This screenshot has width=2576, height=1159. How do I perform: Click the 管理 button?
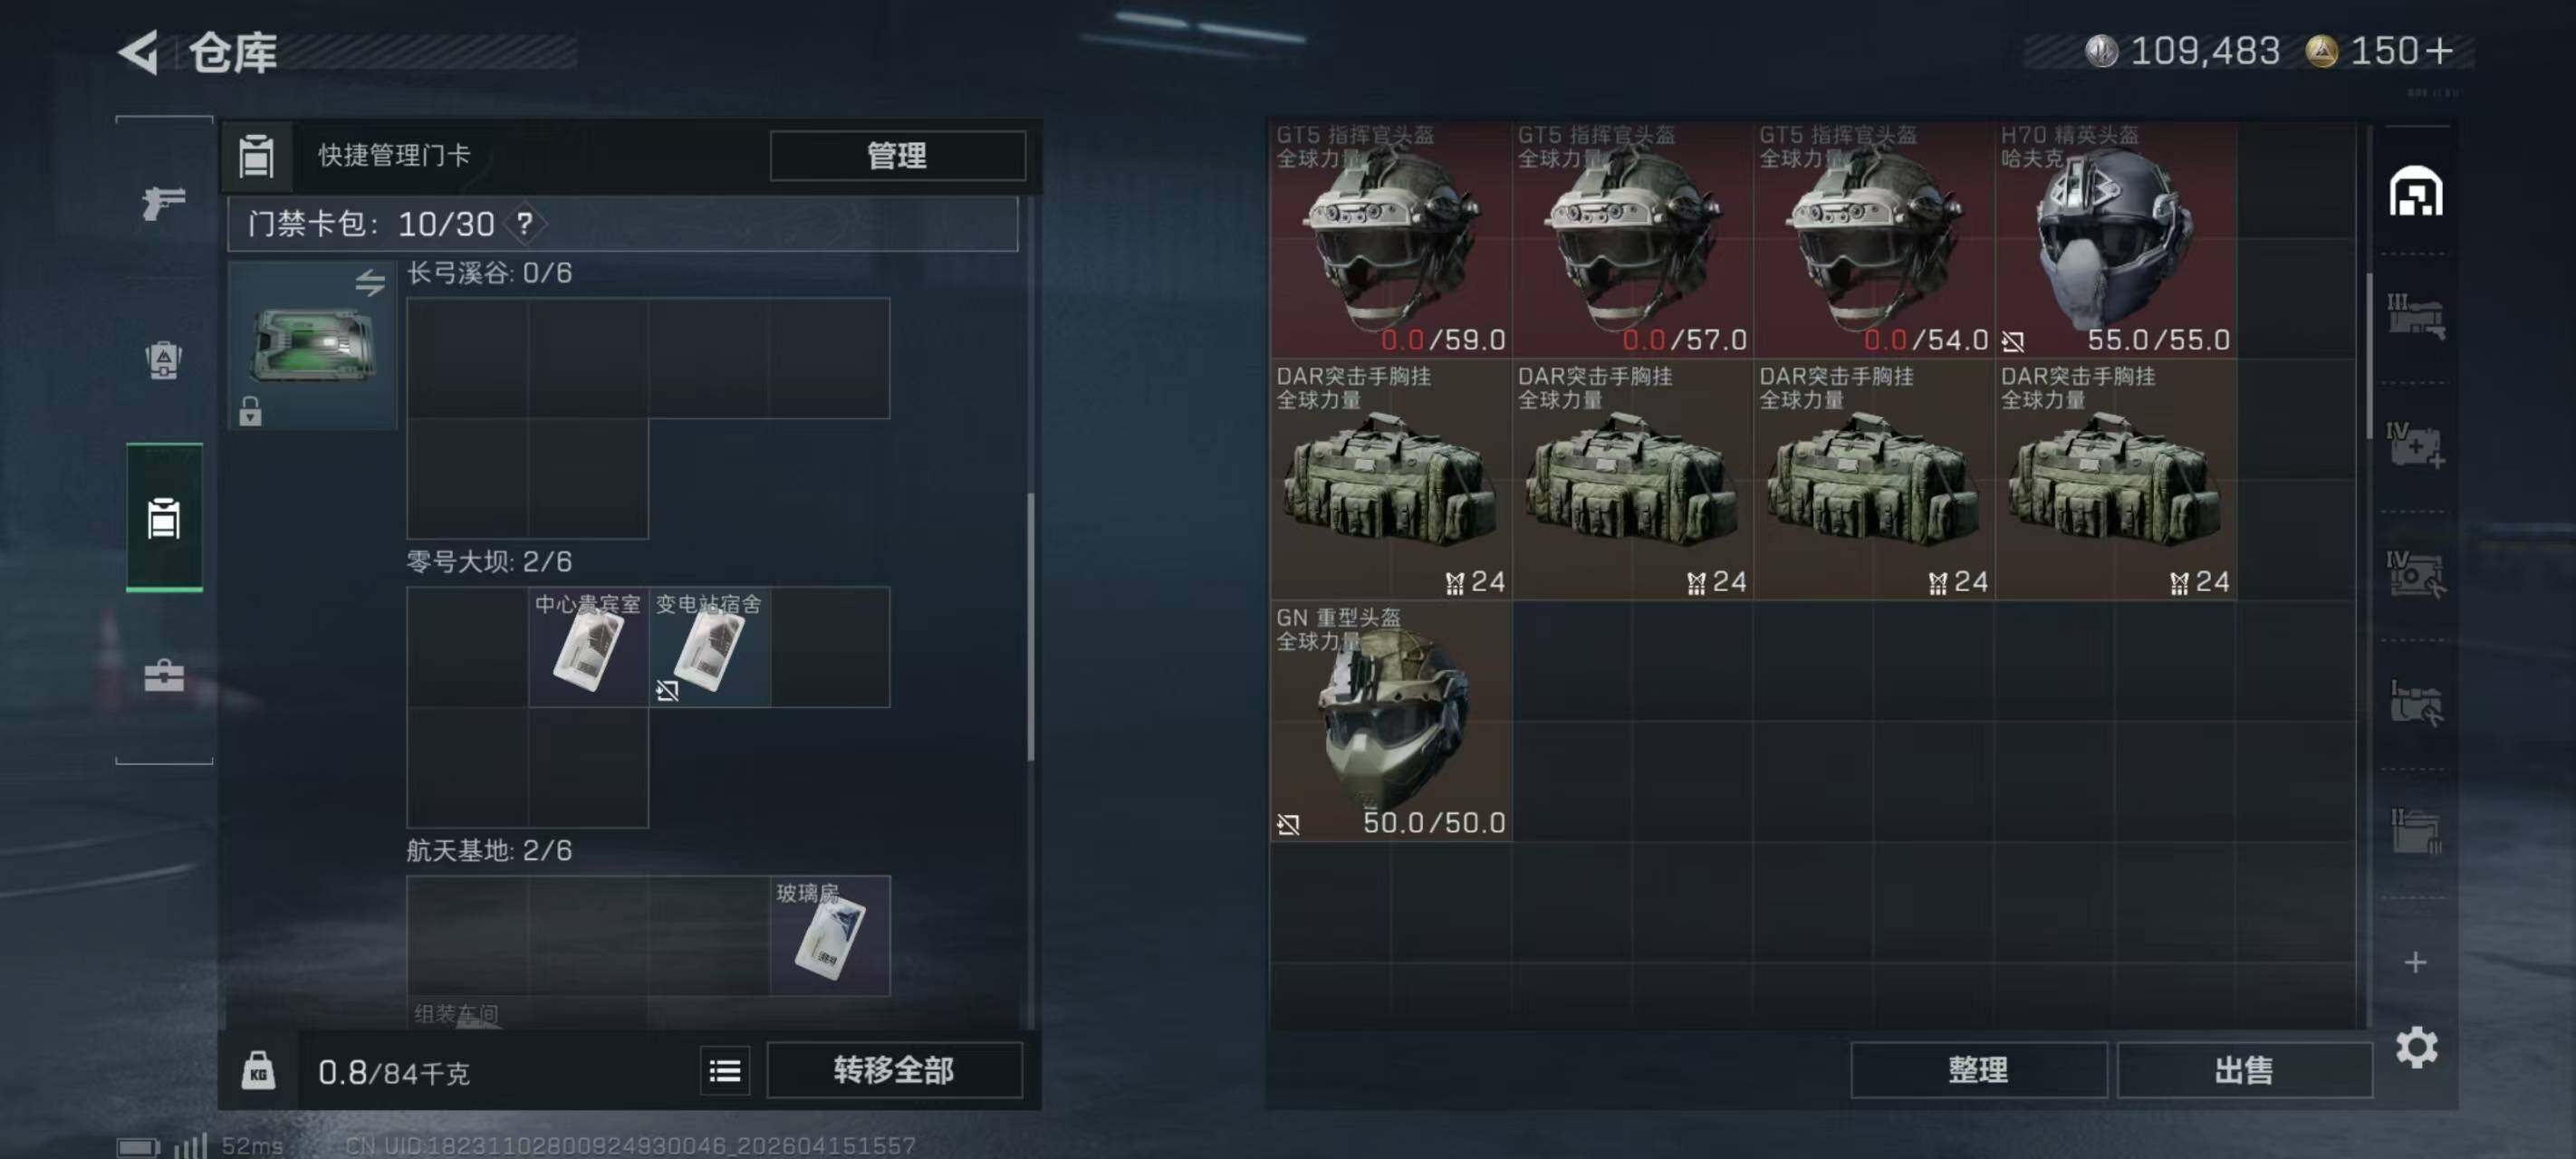click(897, 155)
